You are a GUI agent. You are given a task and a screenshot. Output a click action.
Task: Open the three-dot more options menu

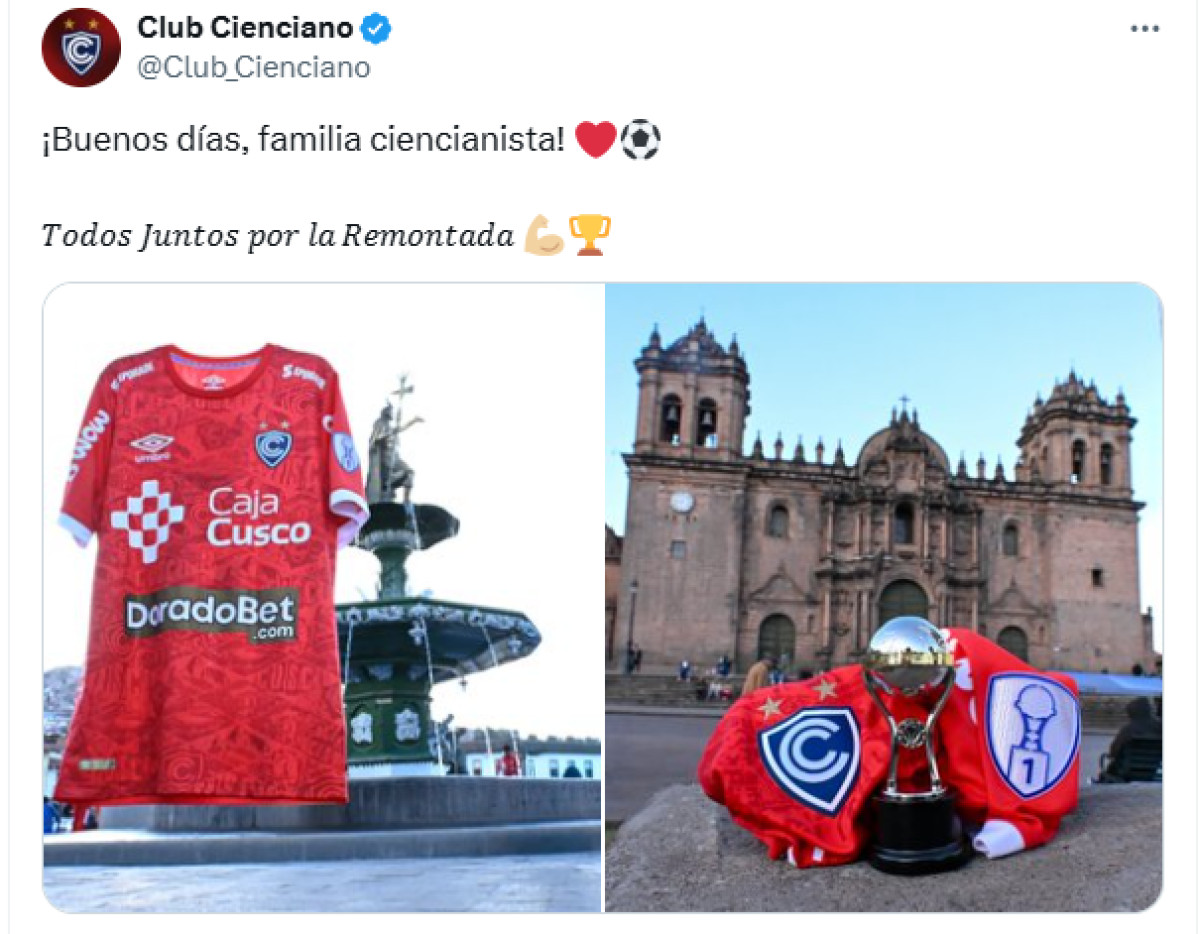pos(1145,29)
